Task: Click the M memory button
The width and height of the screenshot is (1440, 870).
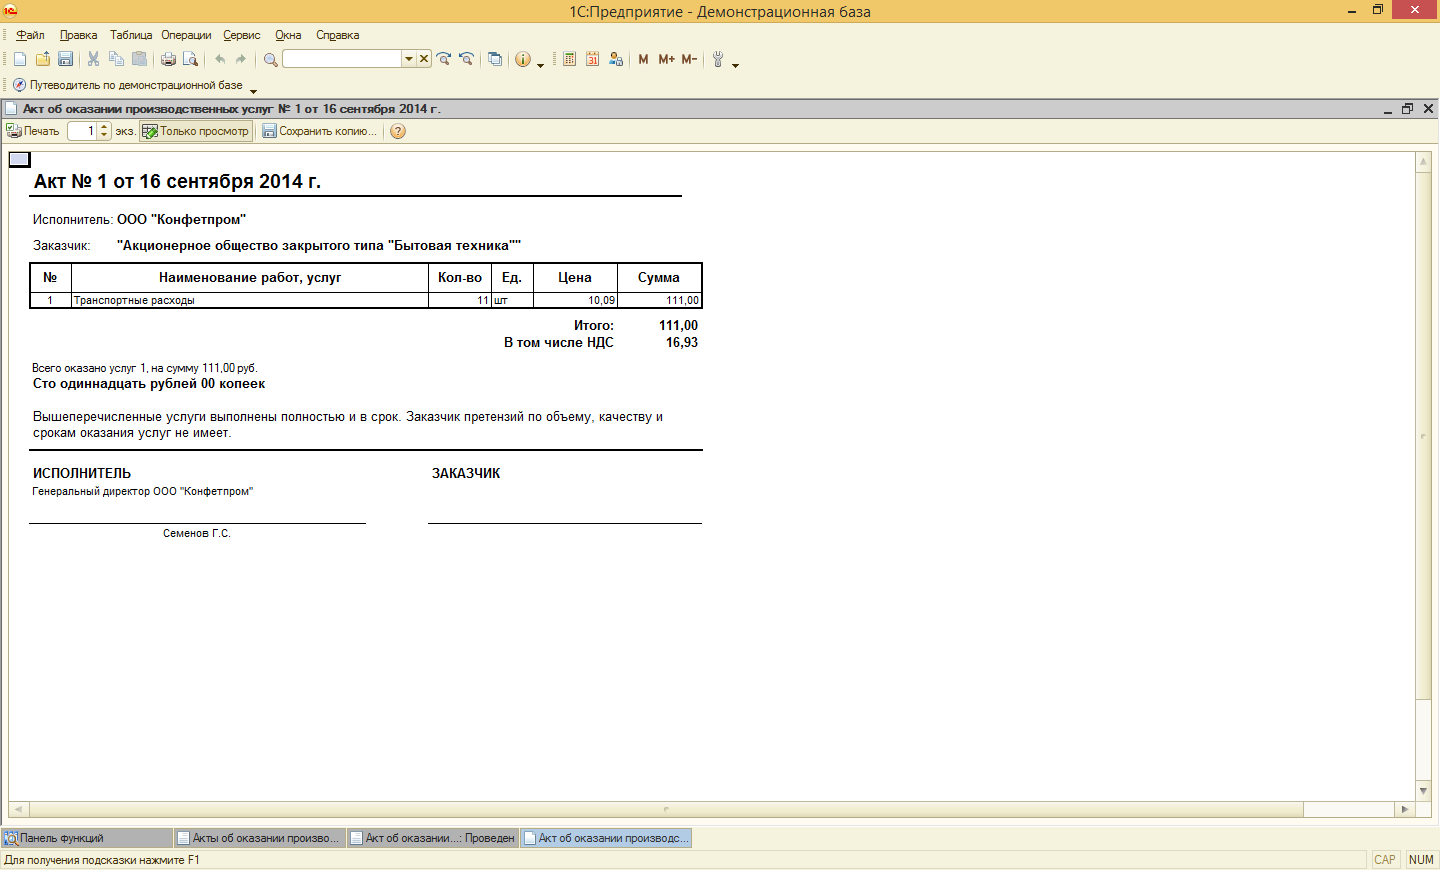Action: pyautogui.click(x=643, y=59)
